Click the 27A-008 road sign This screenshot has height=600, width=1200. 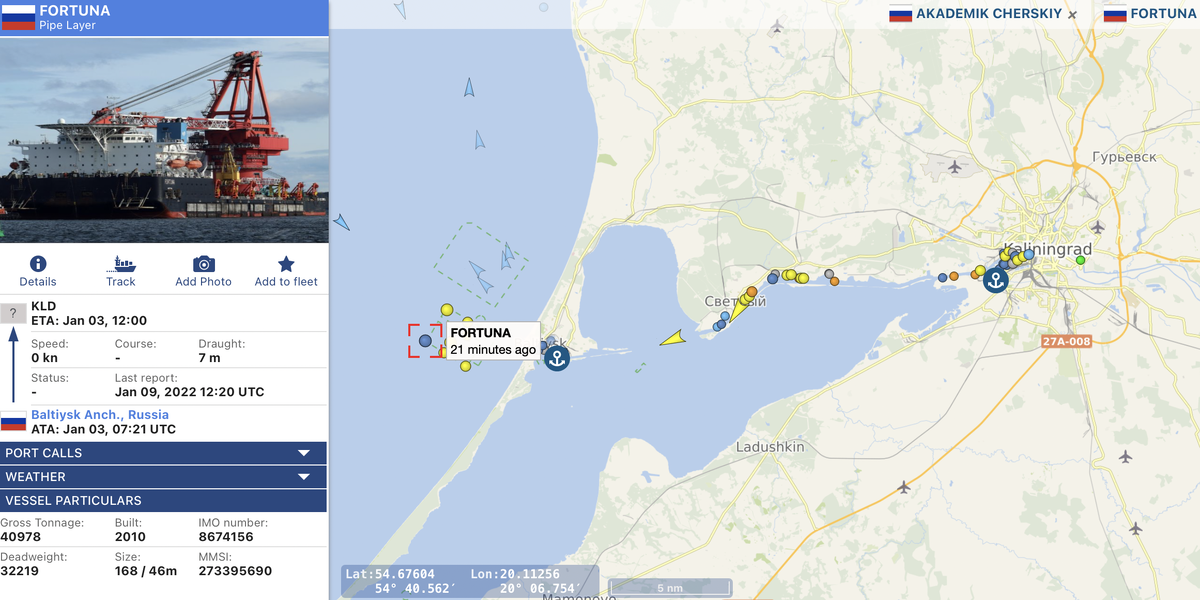tap(1066, 341)
